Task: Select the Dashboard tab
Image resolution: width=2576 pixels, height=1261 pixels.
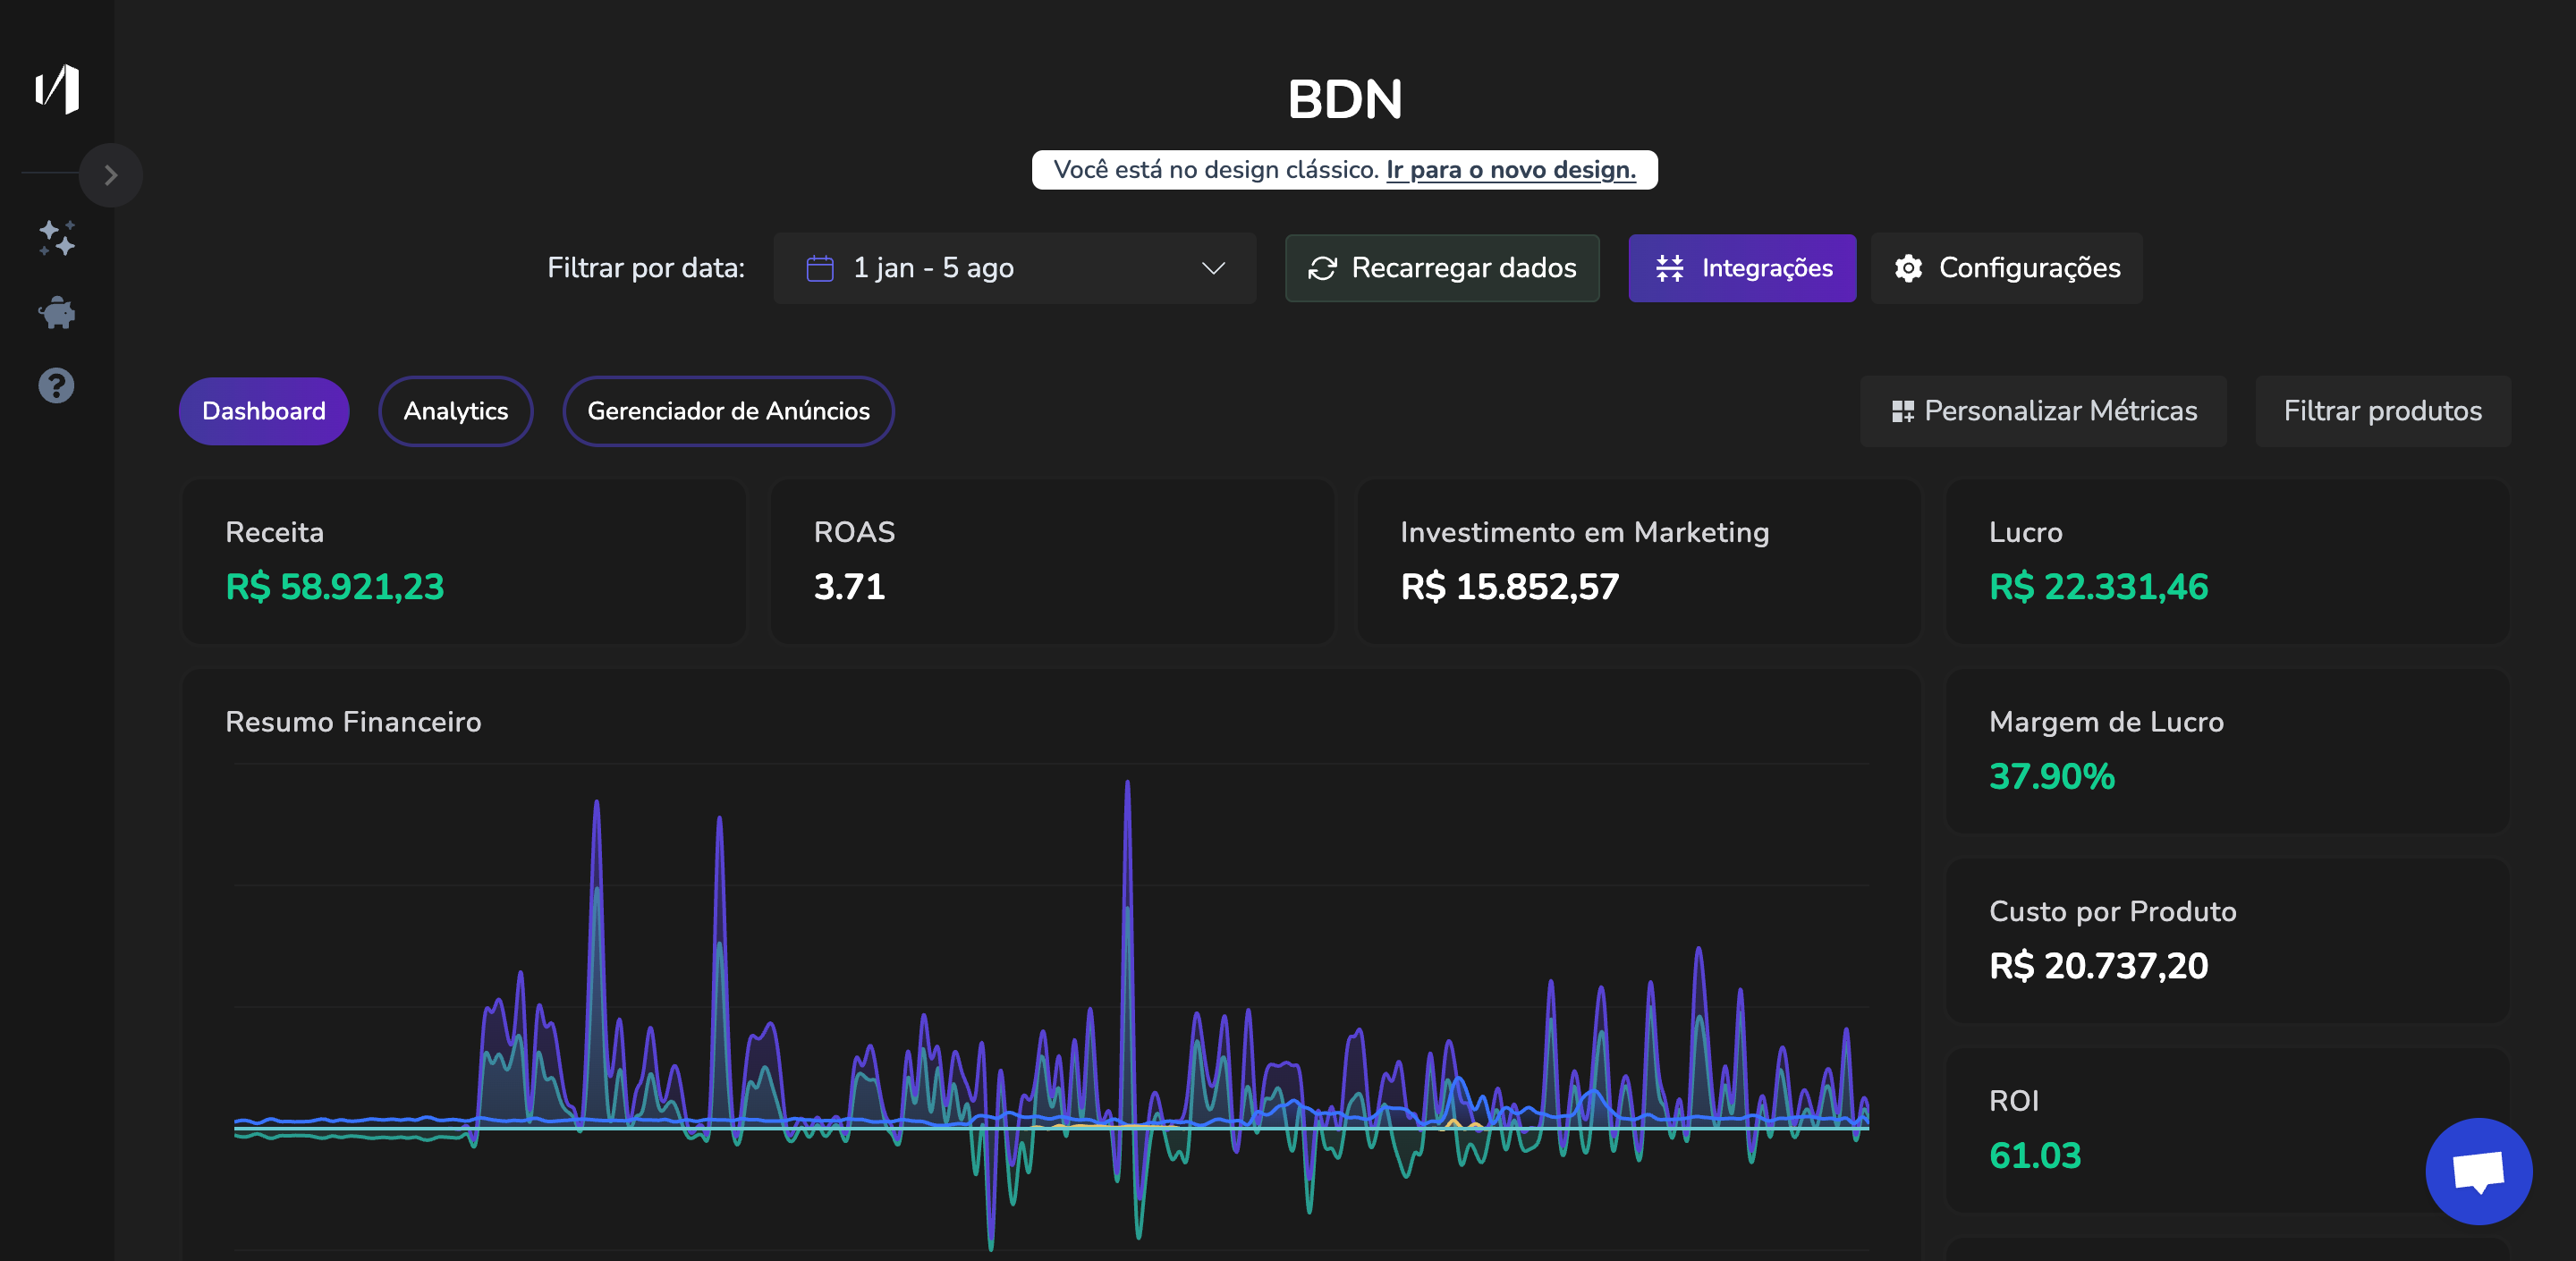Action: coord(263,411)
